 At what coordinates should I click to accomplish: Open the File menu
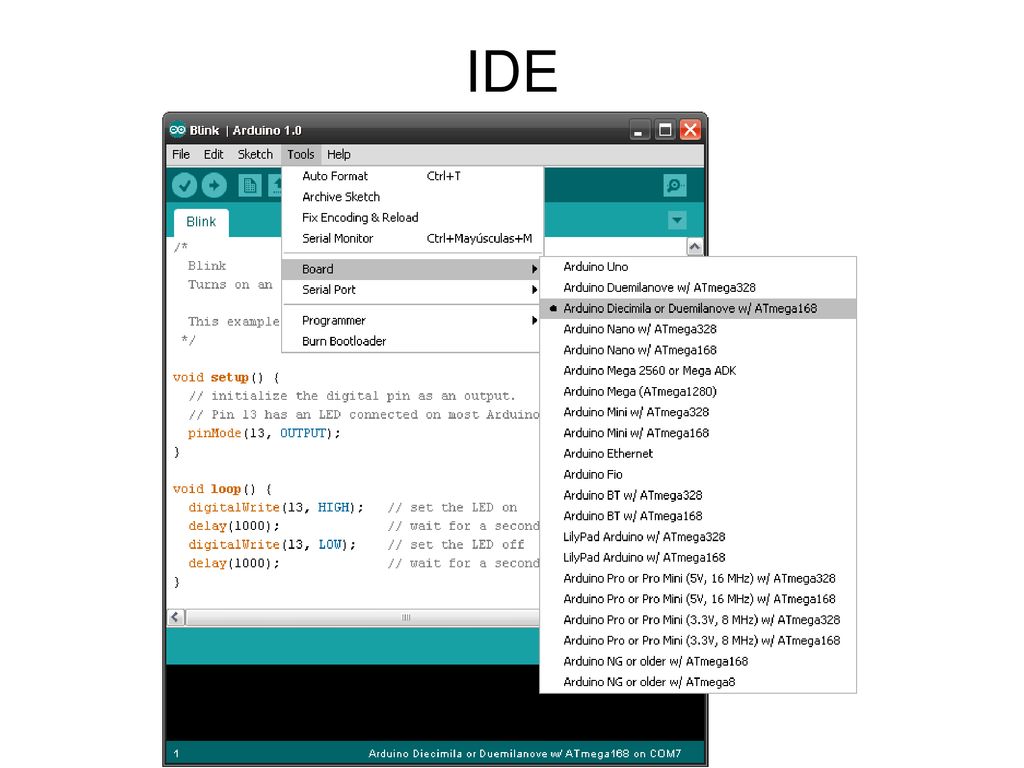tap(181, 155)
